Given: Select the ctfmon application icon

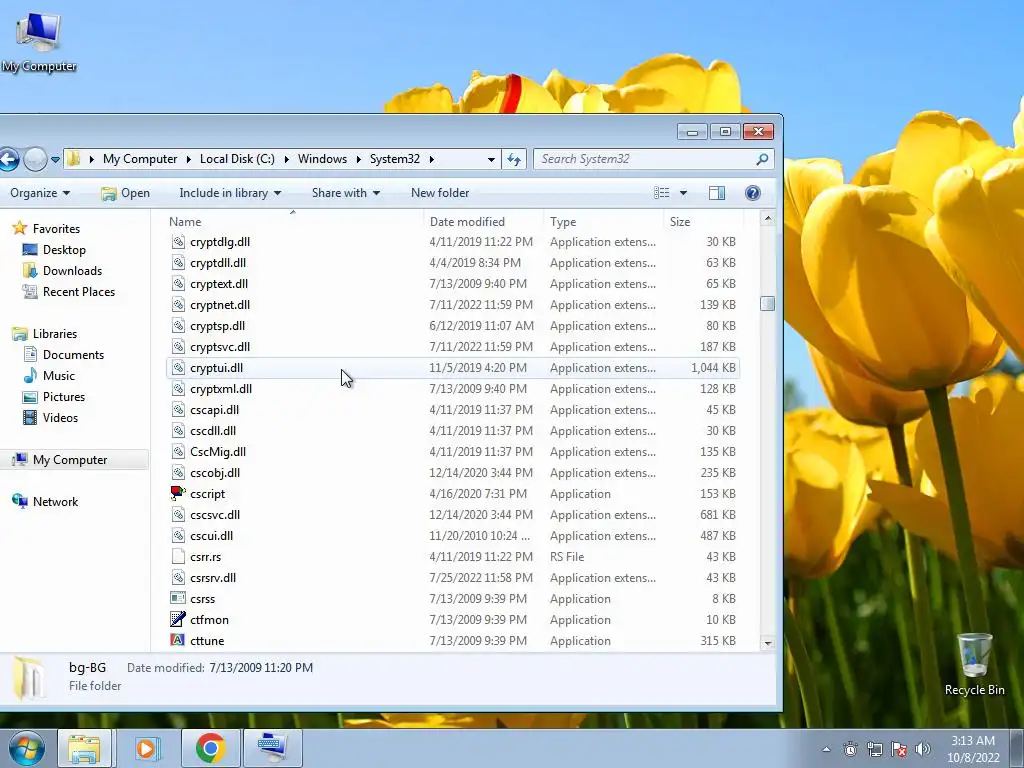Looking at the screenshot, I should [178, 619].
